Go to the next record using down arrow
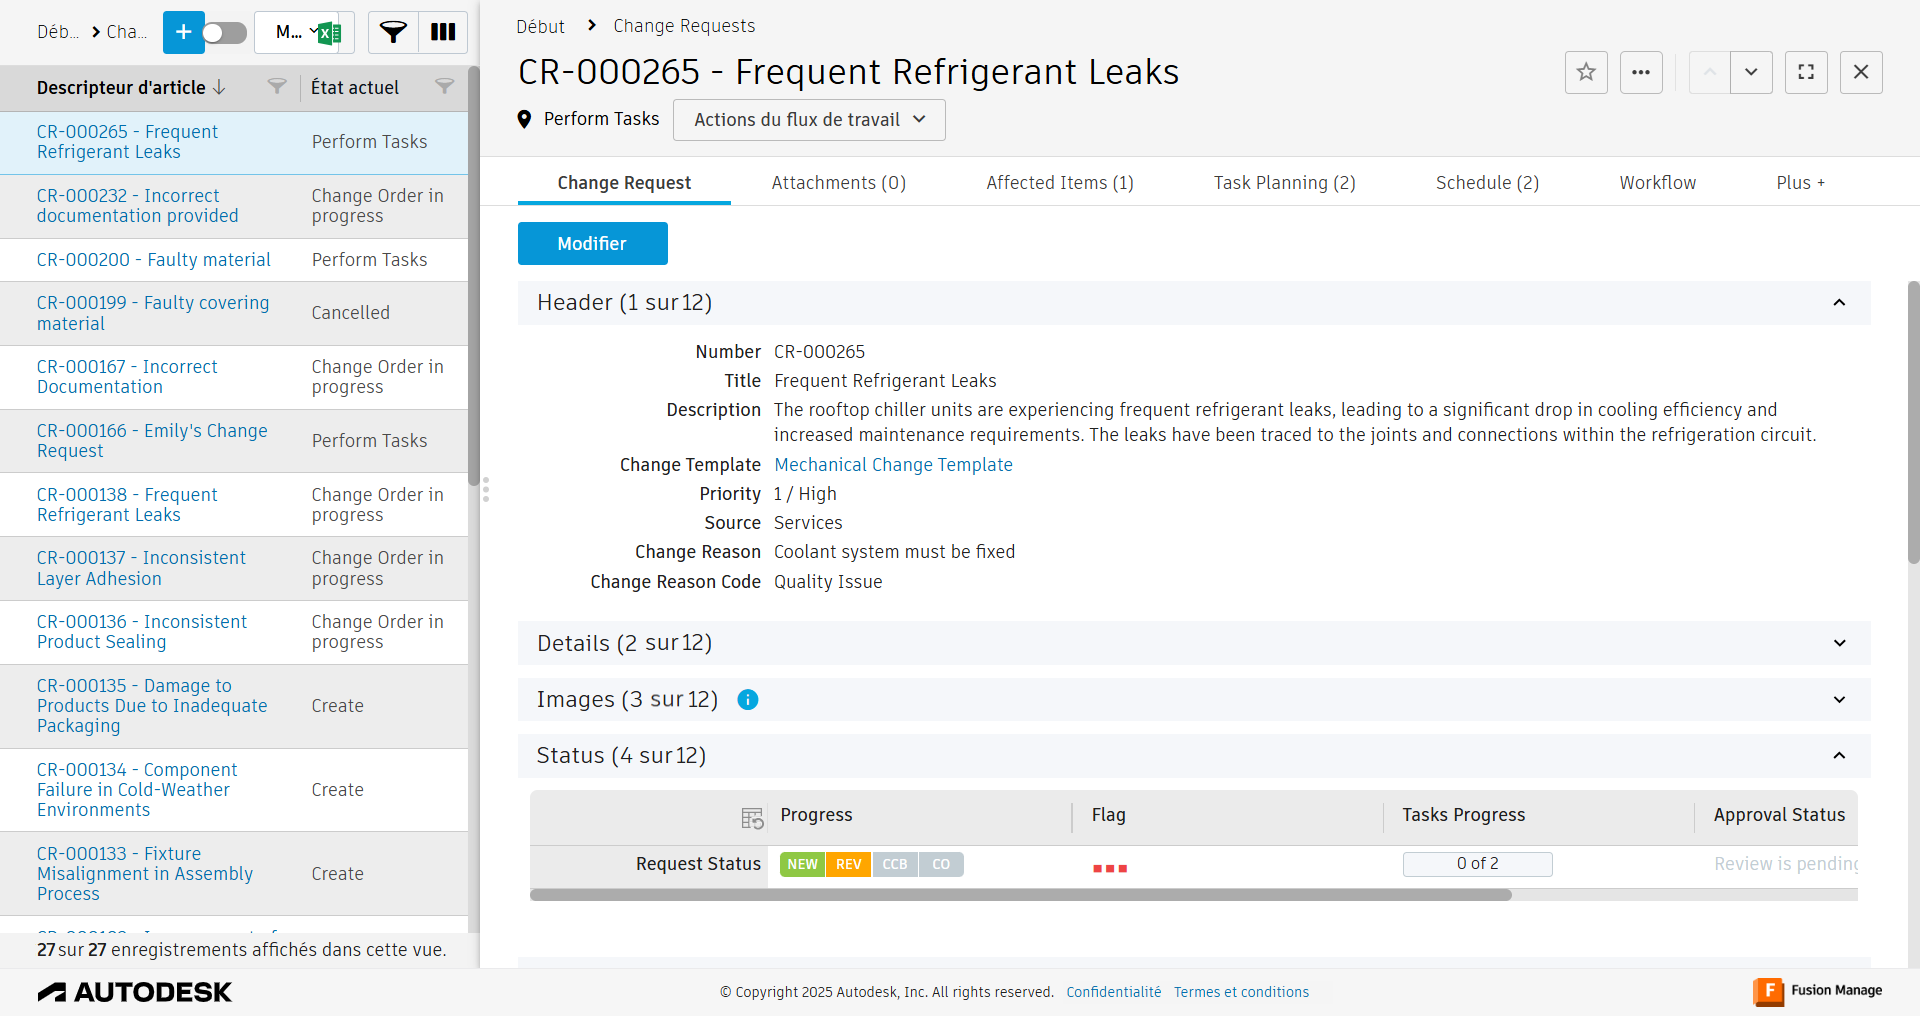This screenshot has height=1016, width=1920. 1751,72
